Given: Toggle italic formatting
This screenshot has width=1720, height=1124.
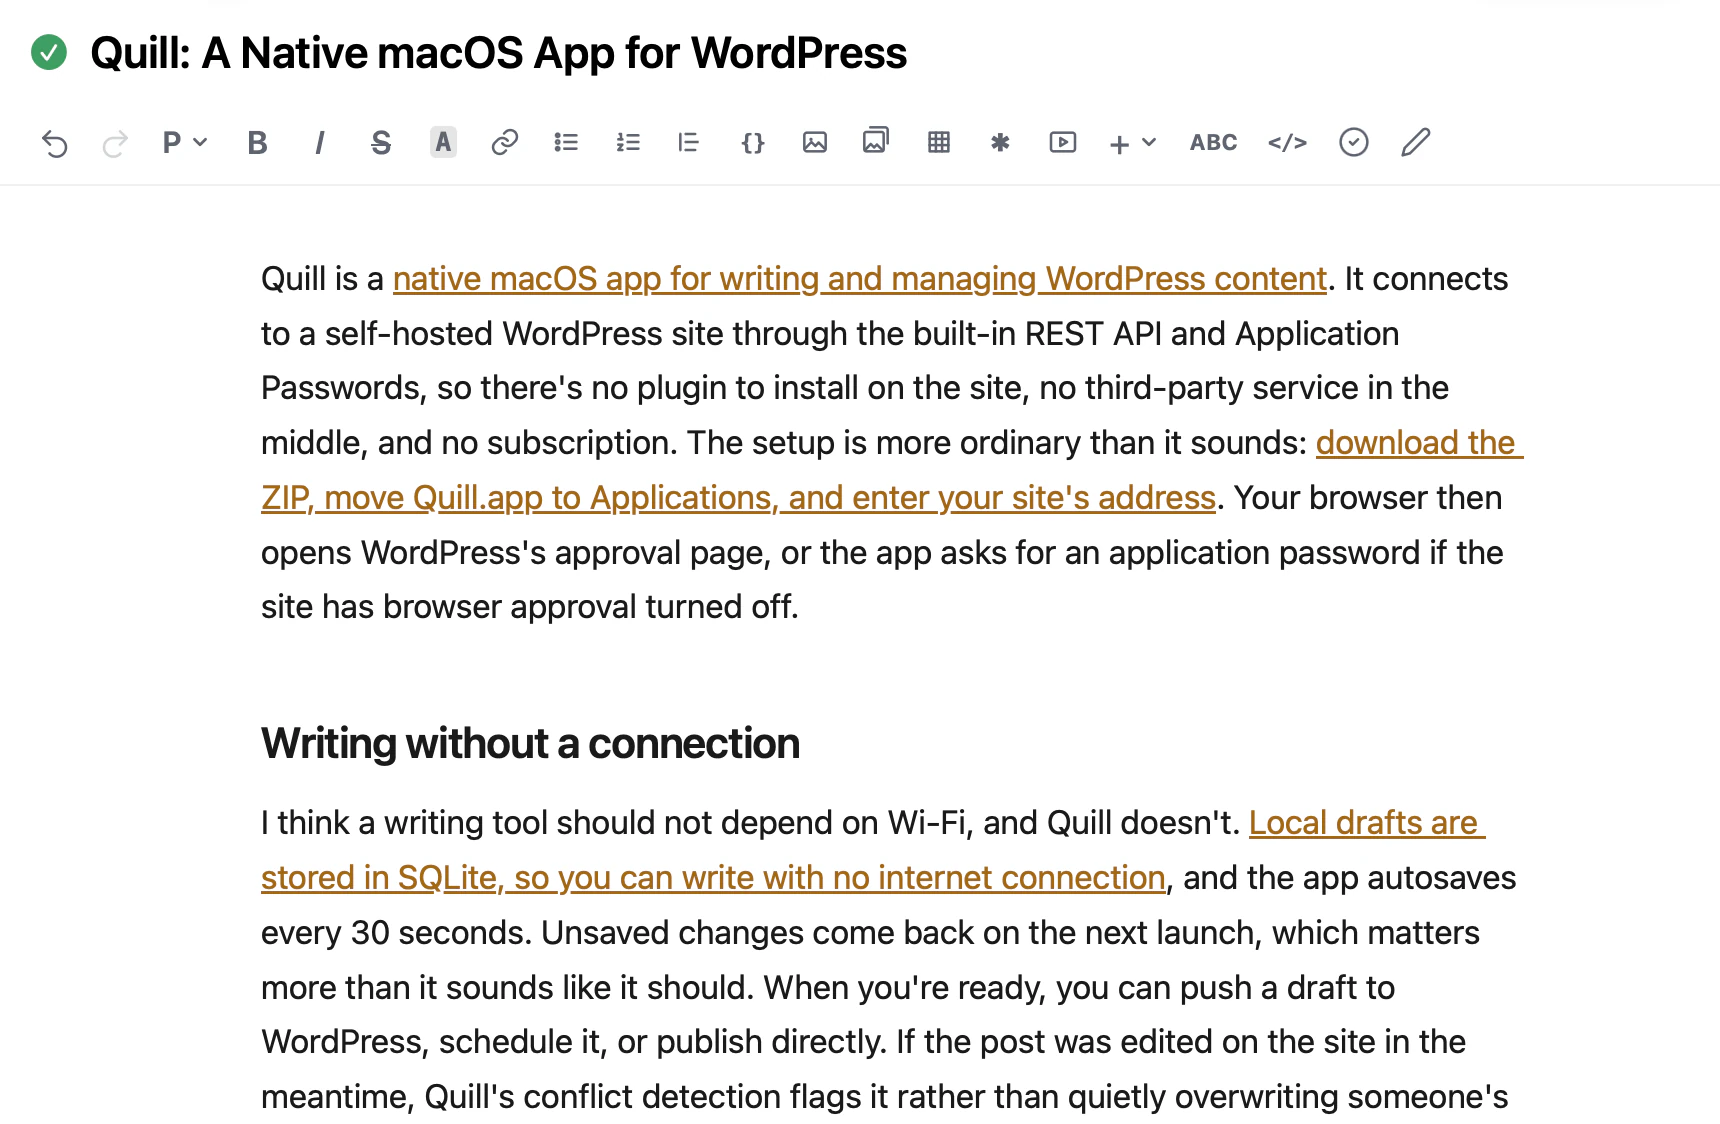Looking at the screenshot, I should tap(319, 143).
